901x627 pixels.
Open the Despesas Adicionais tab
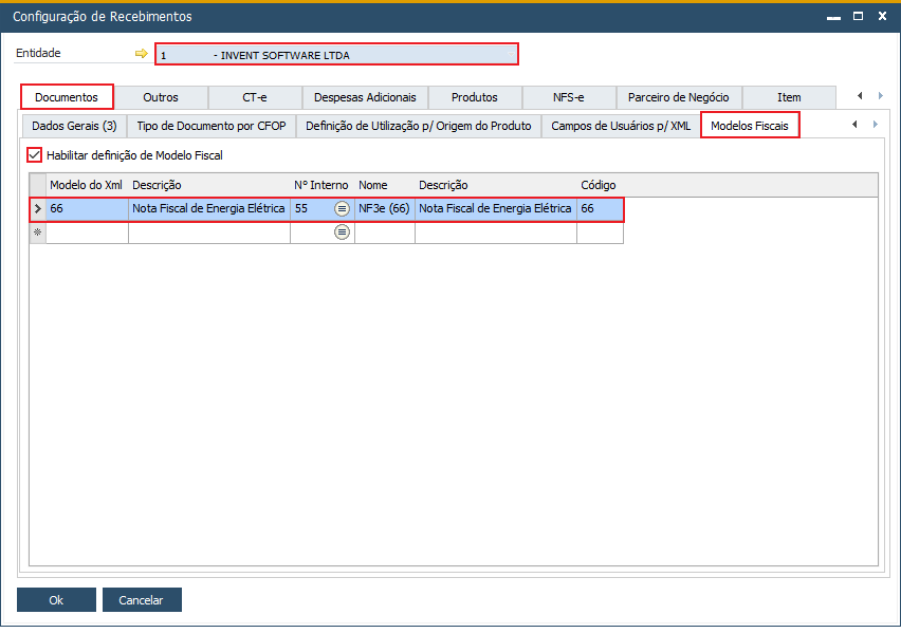click(x=365, y=97)
